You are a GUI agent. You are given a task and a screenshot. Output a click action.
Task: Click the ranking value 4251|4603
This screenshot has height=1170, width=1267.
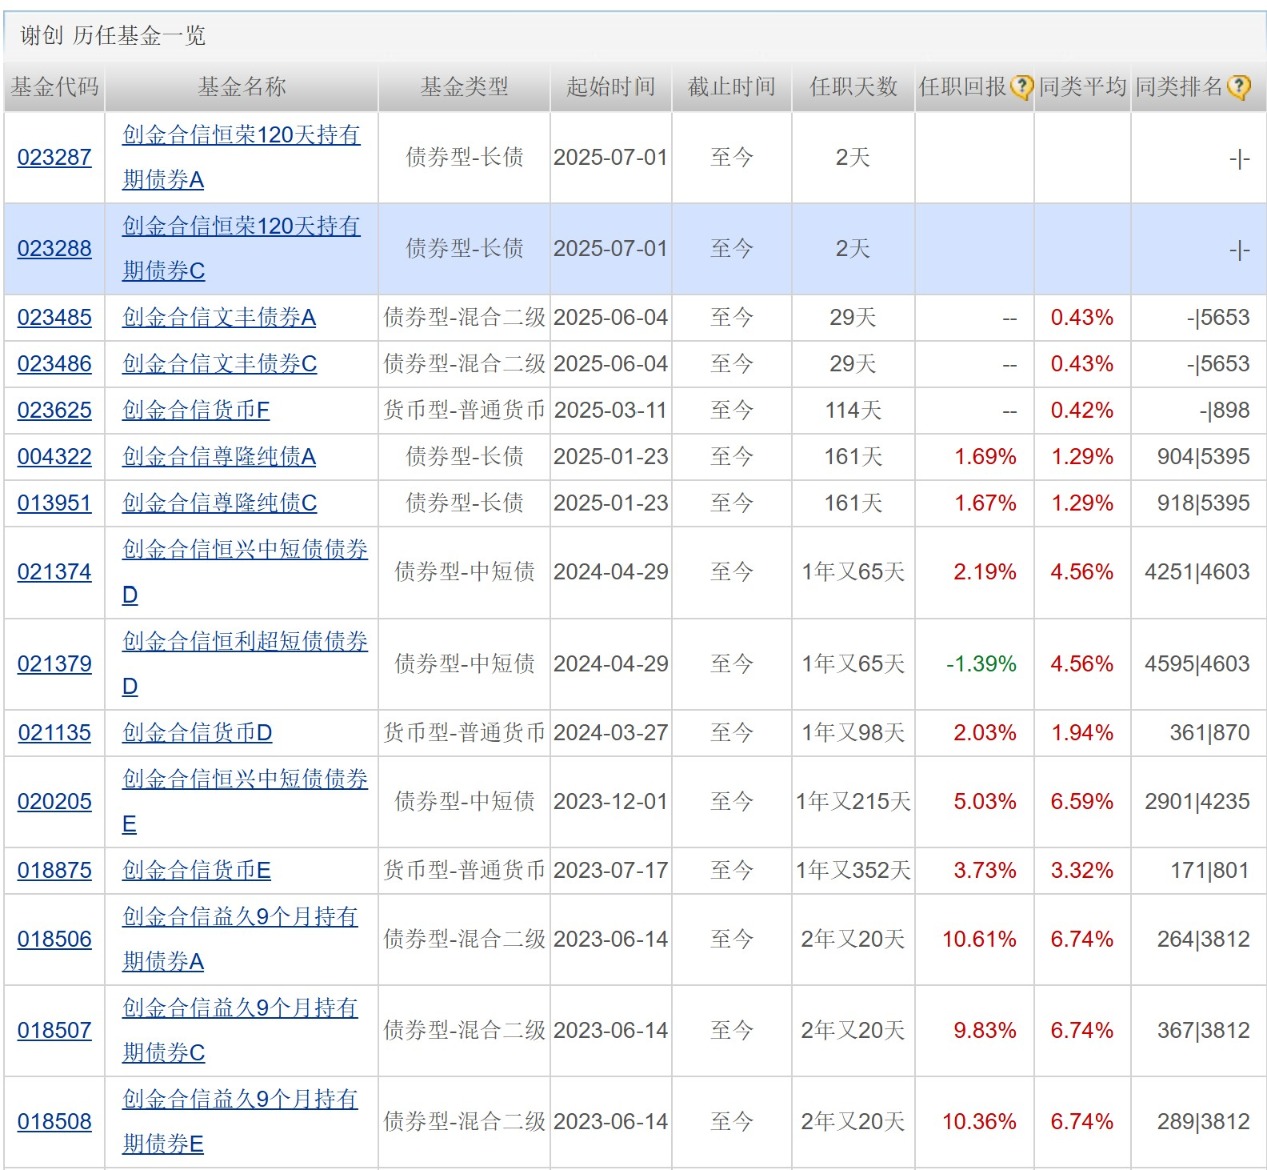click(x=1197, y=572)
